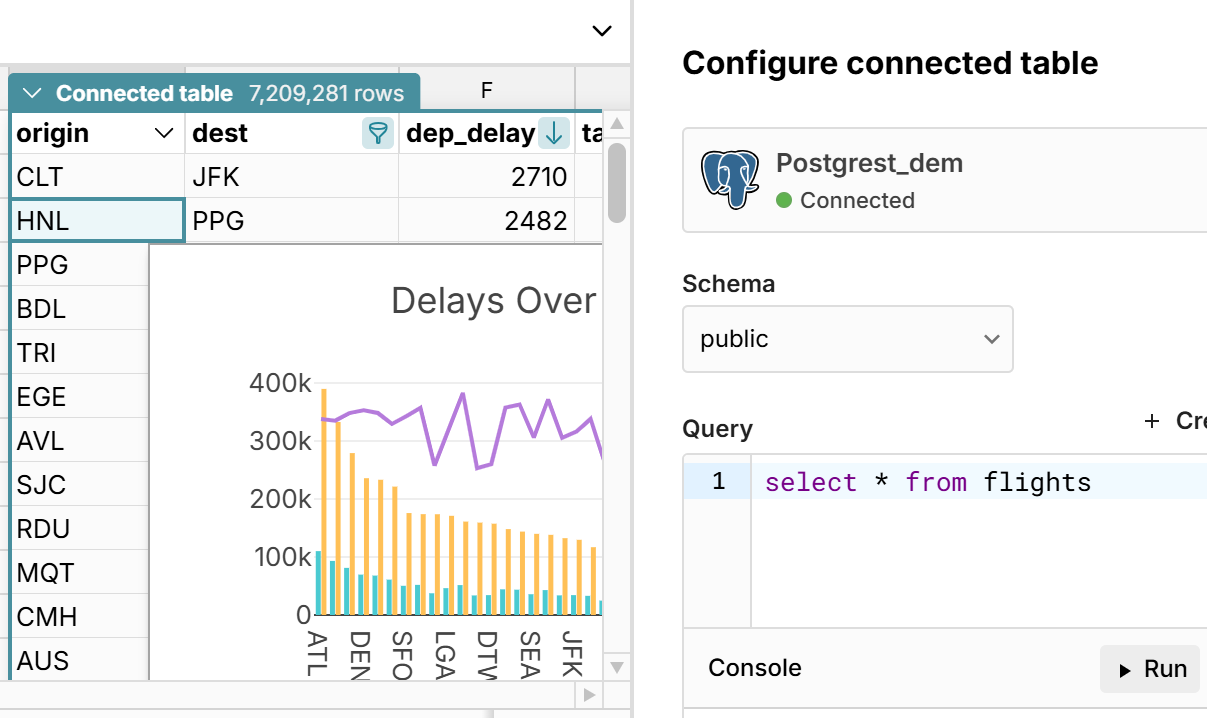Click the filter icon on dest column
1207x718 pixels.
(x=377, y=133)
